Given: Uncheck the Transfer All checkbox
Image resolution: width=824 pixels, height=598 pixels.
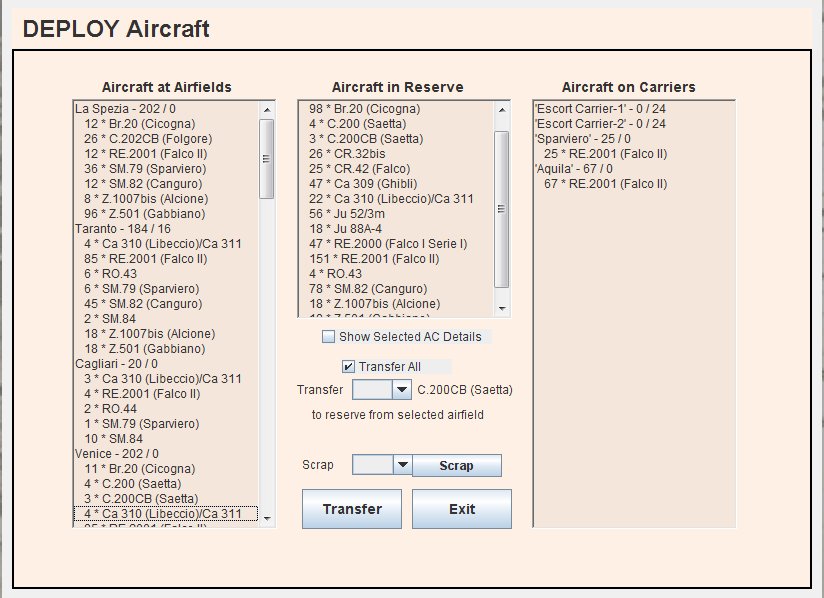Looking at the screenshot, I should [348, 367].
